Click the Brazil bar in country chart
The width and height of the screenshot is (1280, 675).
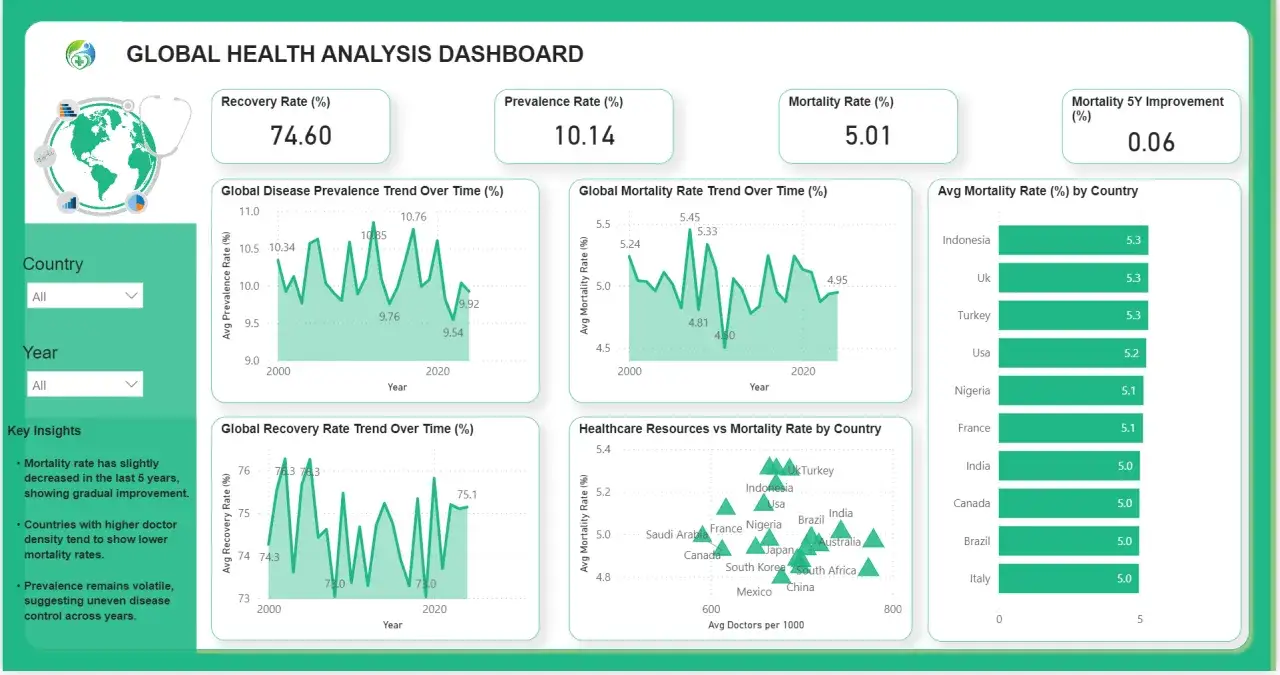coord(1069,541)
